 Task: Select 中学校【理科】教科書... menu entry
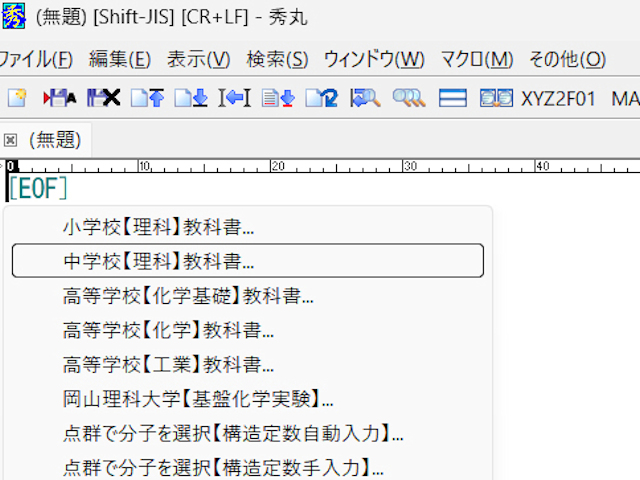158,261
